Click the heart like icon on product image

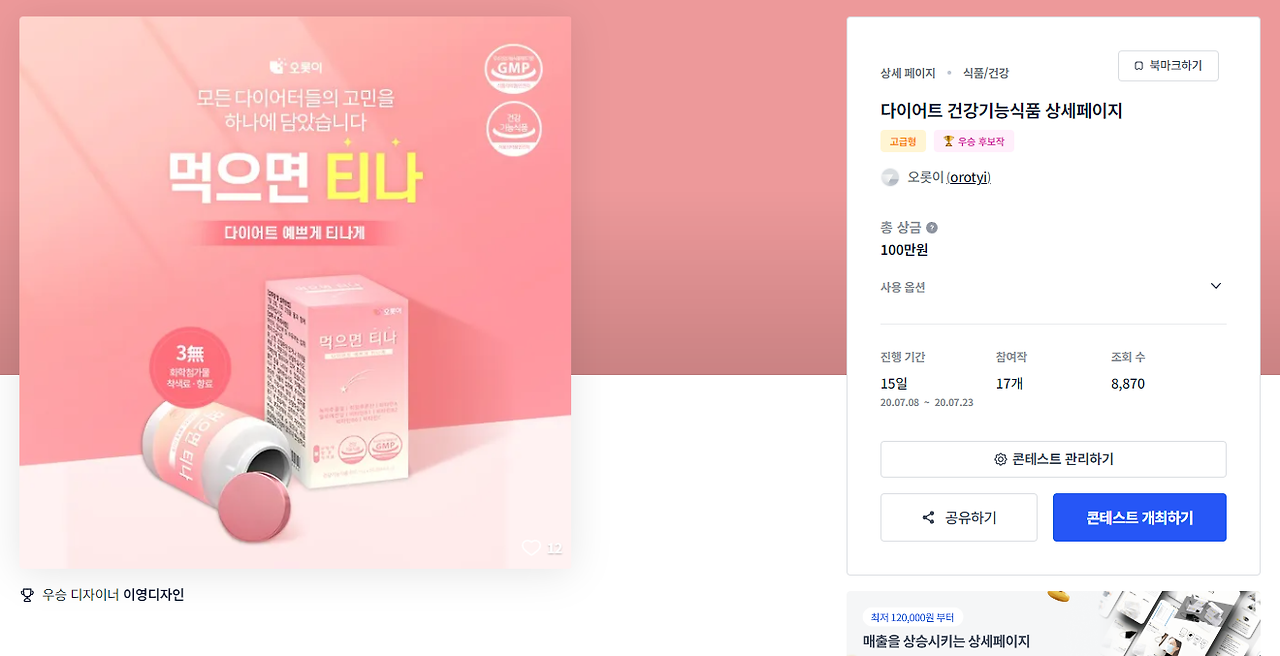[531, 548]
